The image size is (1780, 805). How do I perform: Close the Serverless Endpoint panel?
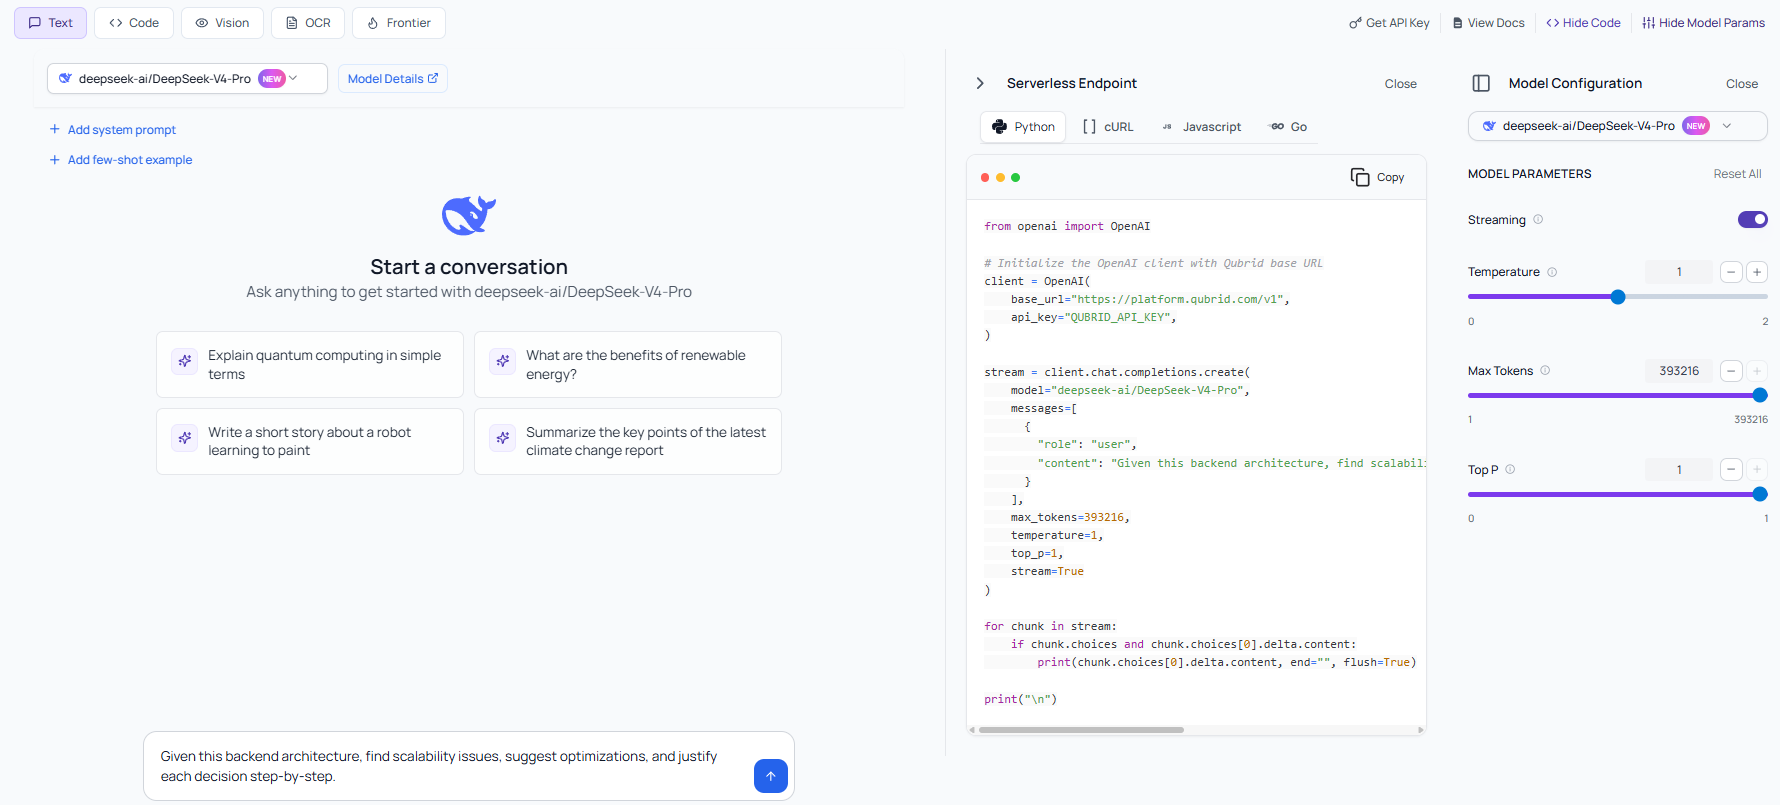coord(1401,84)
